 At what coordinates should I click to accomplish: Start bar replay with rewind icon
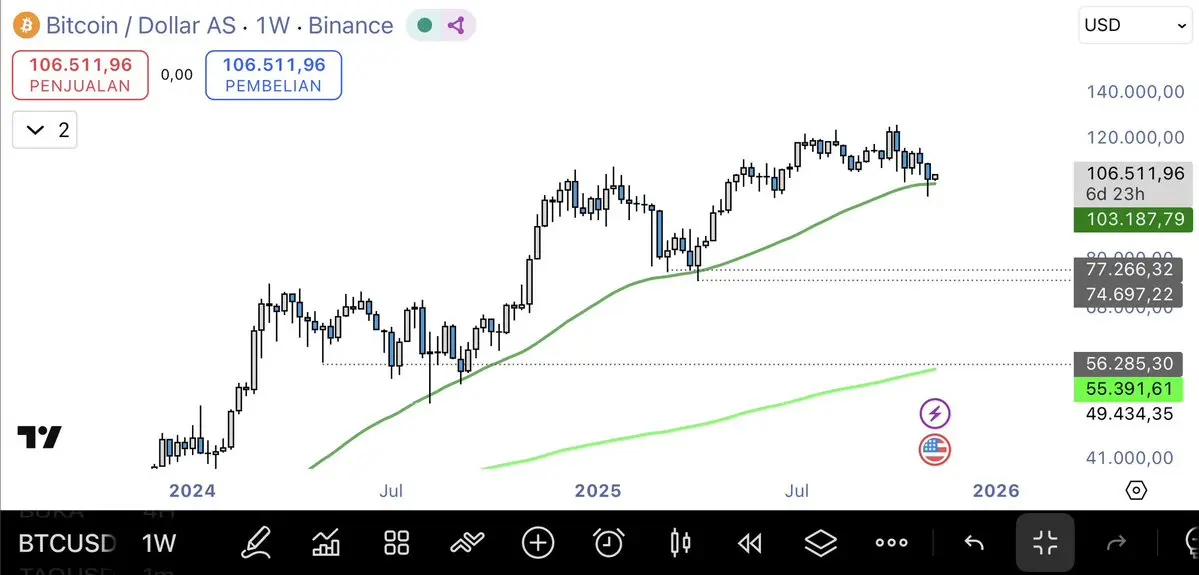750,544
